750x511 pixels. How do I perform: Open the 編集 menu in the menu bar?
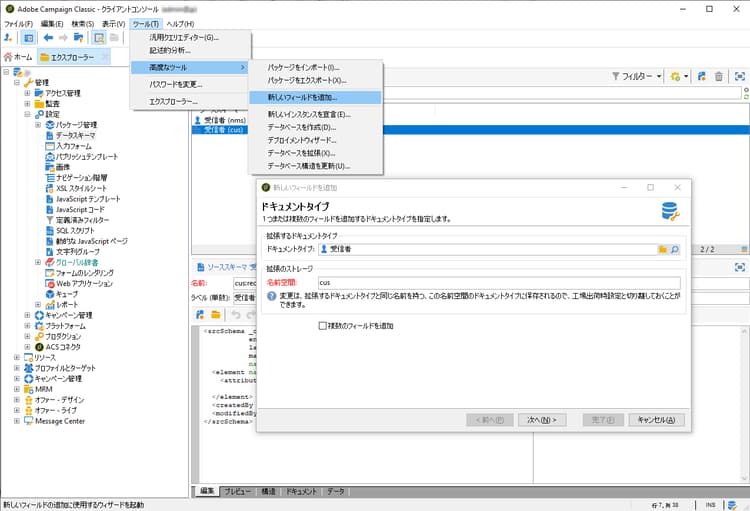52,23
